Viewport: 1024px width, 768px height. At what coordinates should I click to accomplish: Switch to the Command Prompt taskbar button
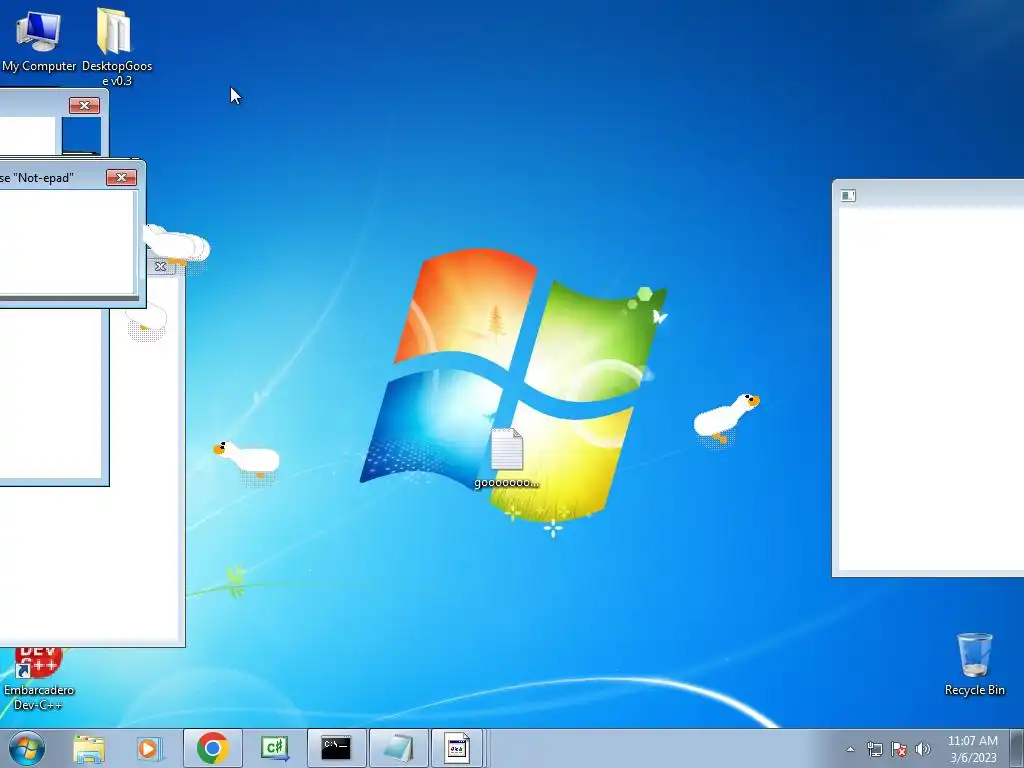click(336, 748)
